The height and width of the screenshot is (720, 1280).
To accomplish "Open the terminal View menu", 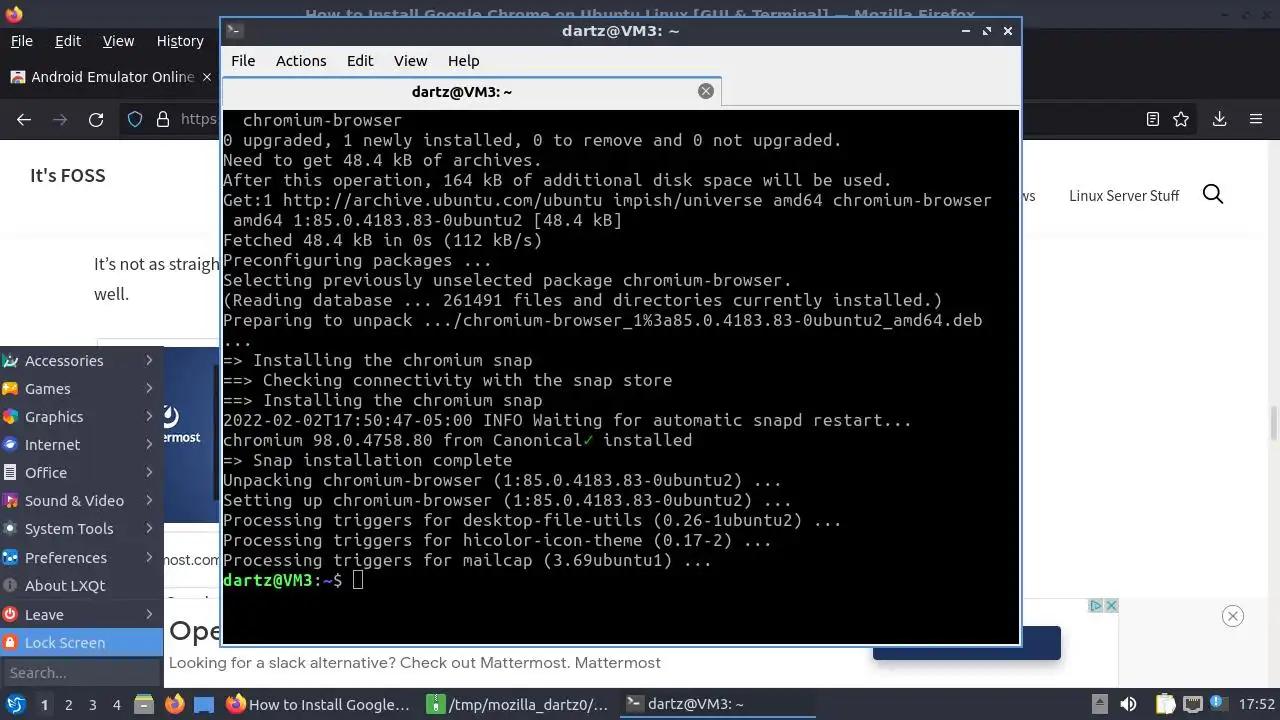I will click(410, 60).
